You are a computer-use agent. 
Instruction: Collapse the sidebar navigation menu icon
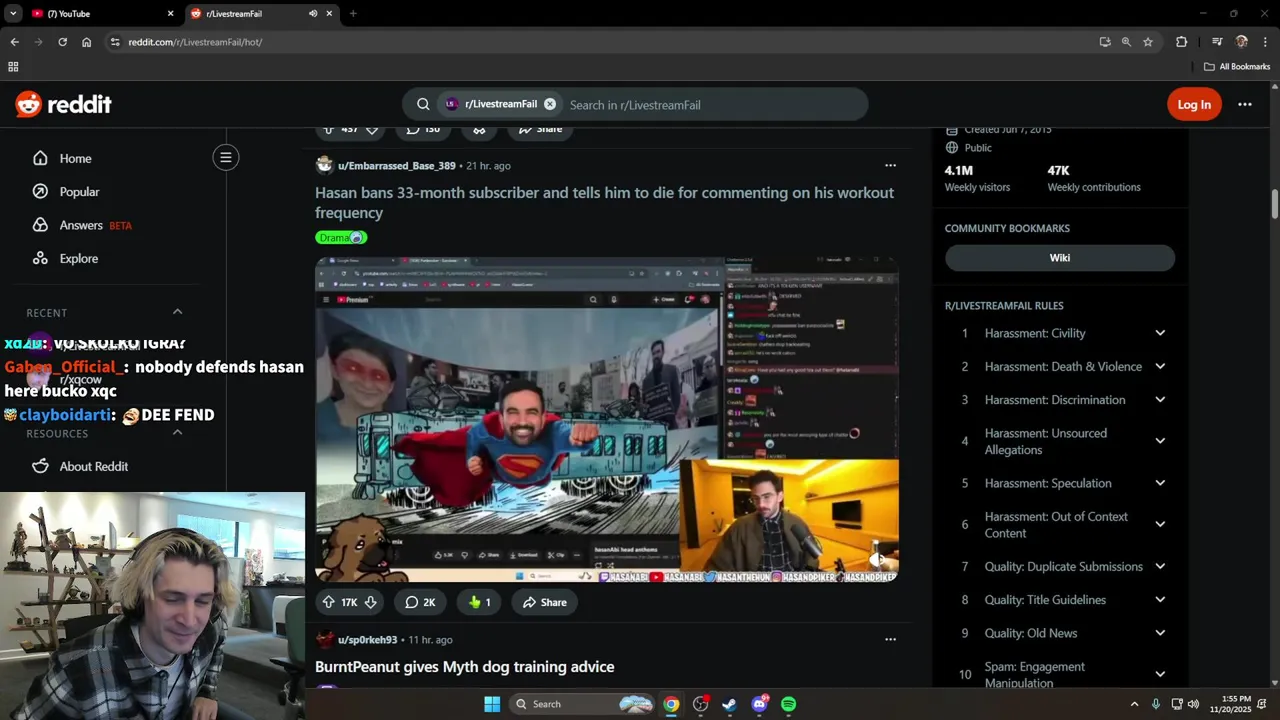click(226, 157)
